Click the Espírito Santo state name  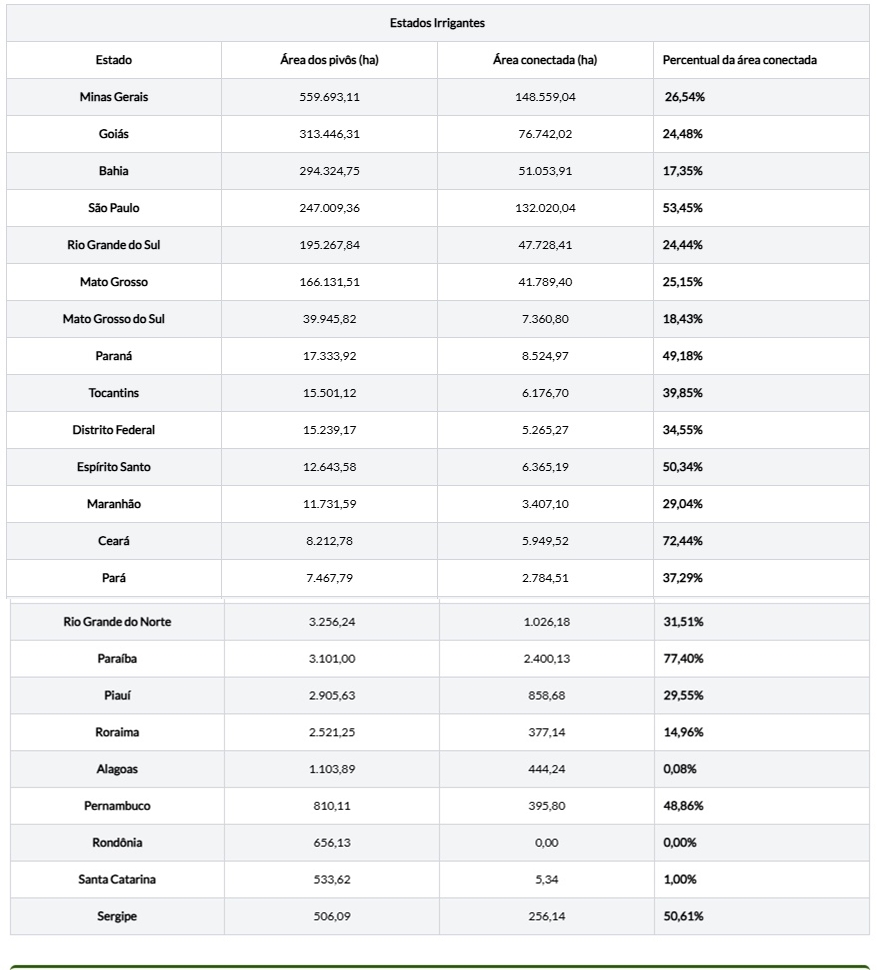tap(114, 467)
